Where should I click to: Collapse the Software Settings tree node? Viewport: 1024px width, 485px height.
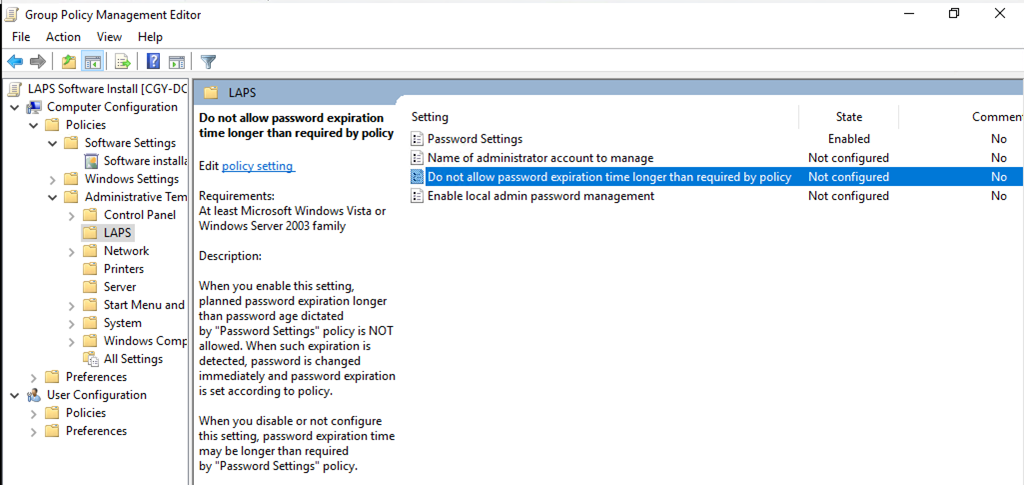tap(53, 143)
